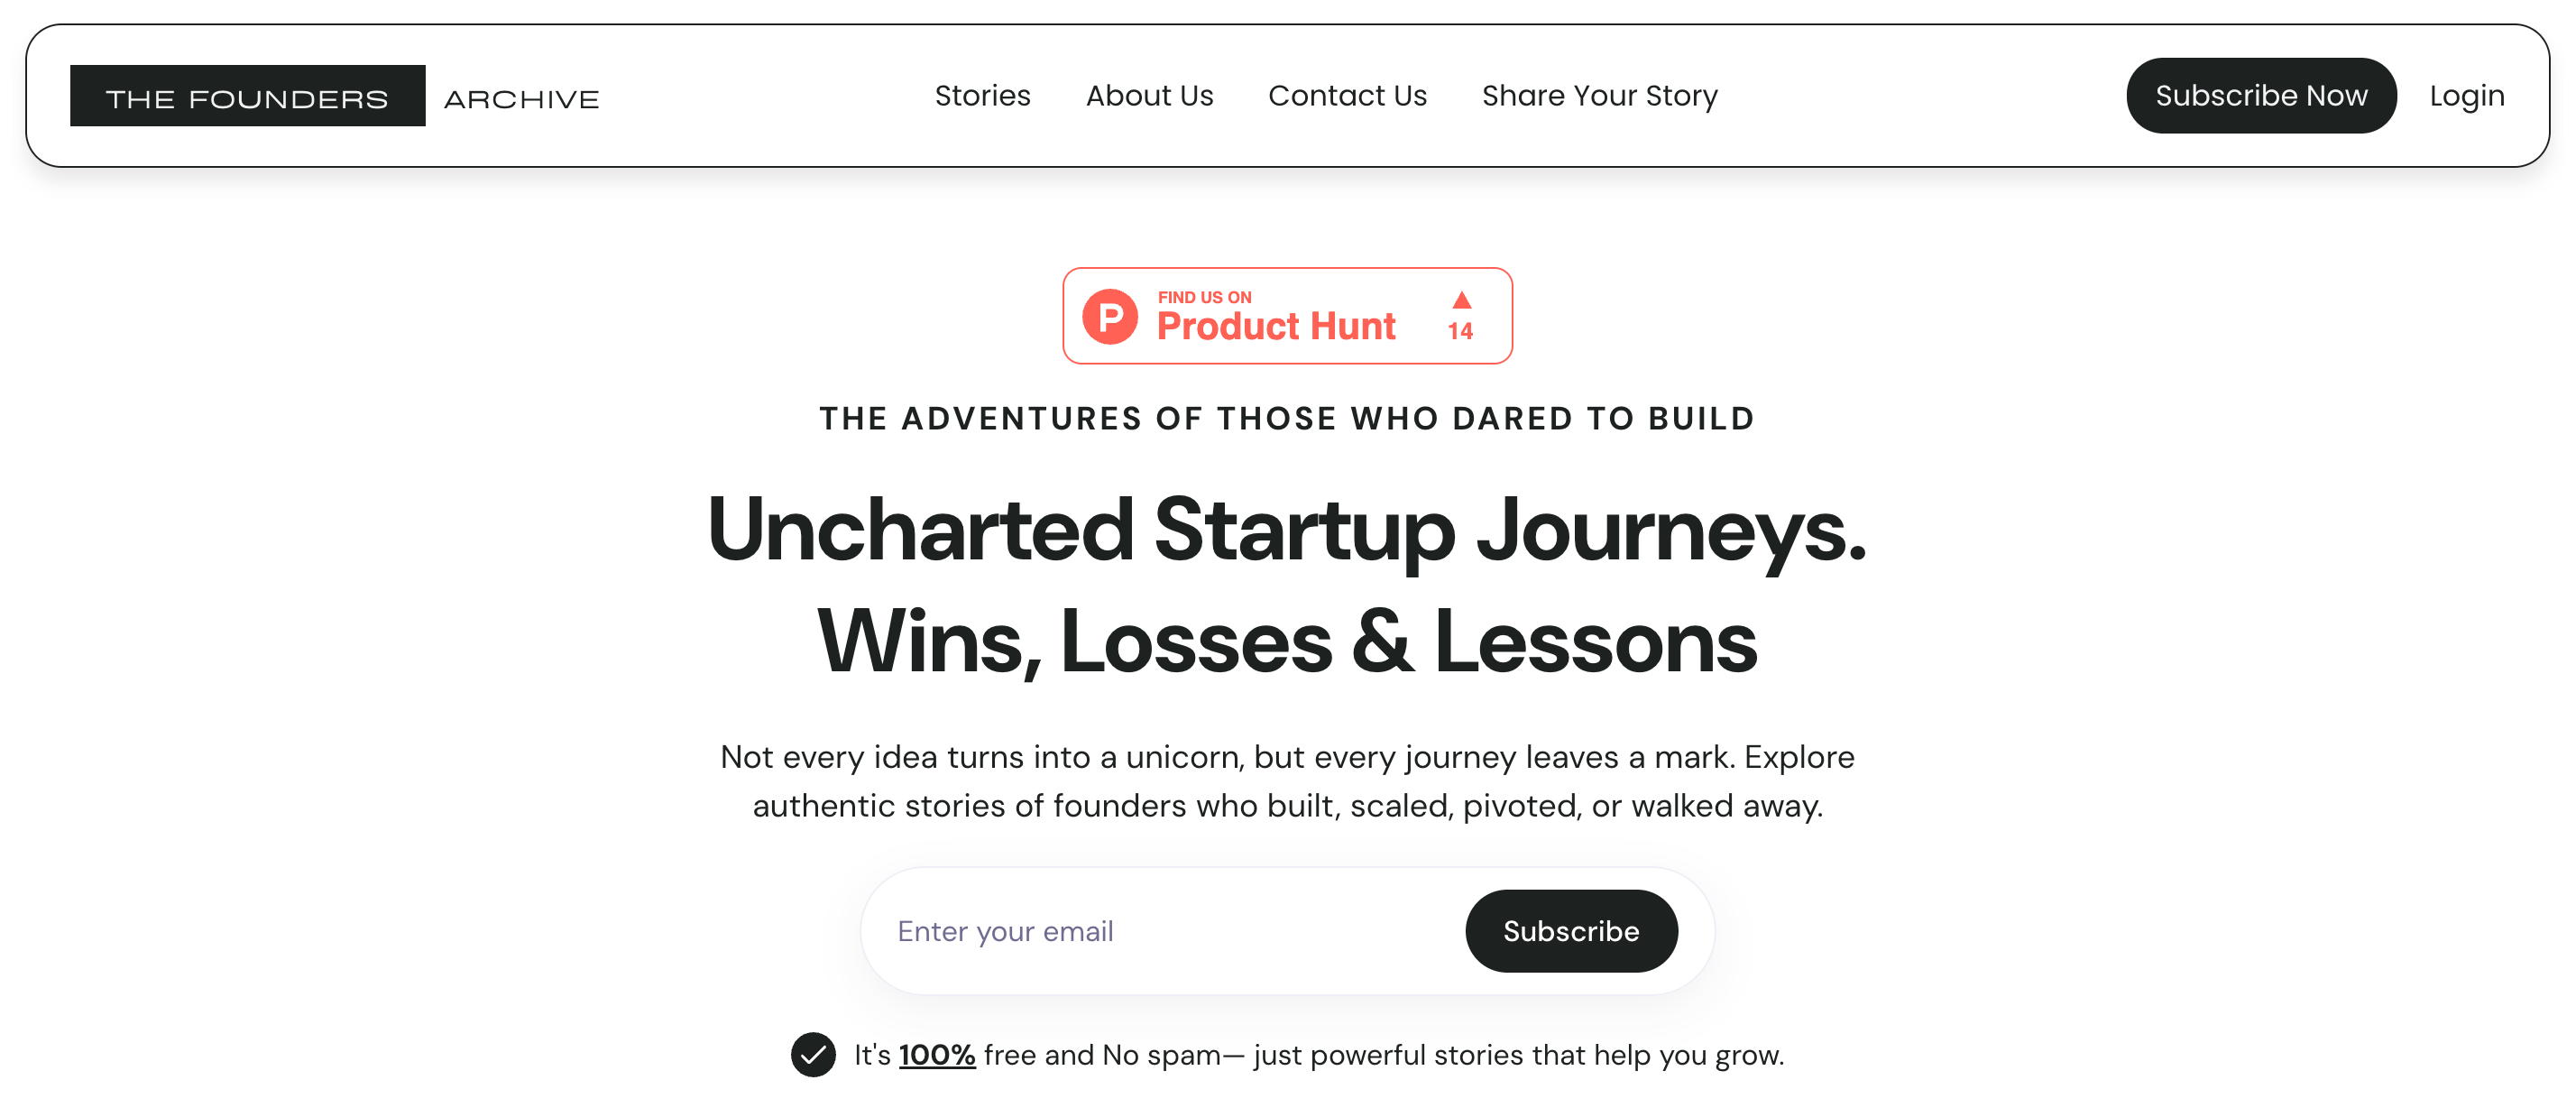This screenshot has height=1117, width=2576.
Task: Click the Login link
Action: [2466, 96]
